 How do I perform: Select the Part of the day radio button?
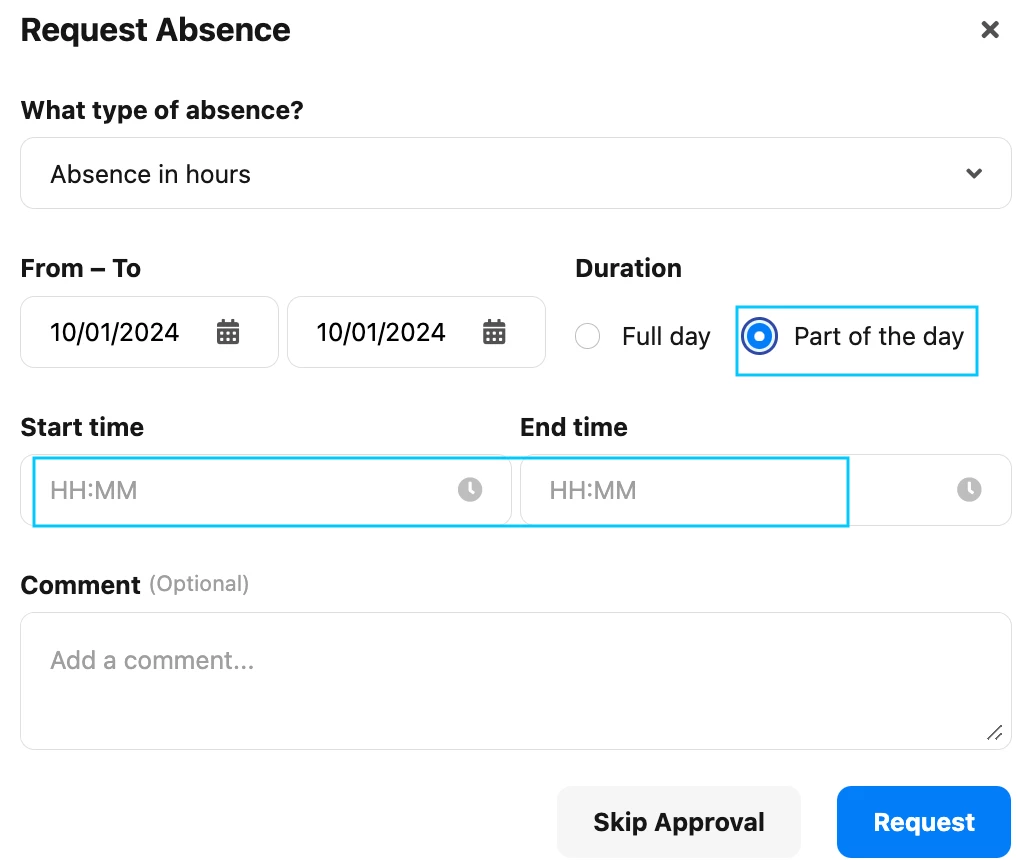coord(759,336)
